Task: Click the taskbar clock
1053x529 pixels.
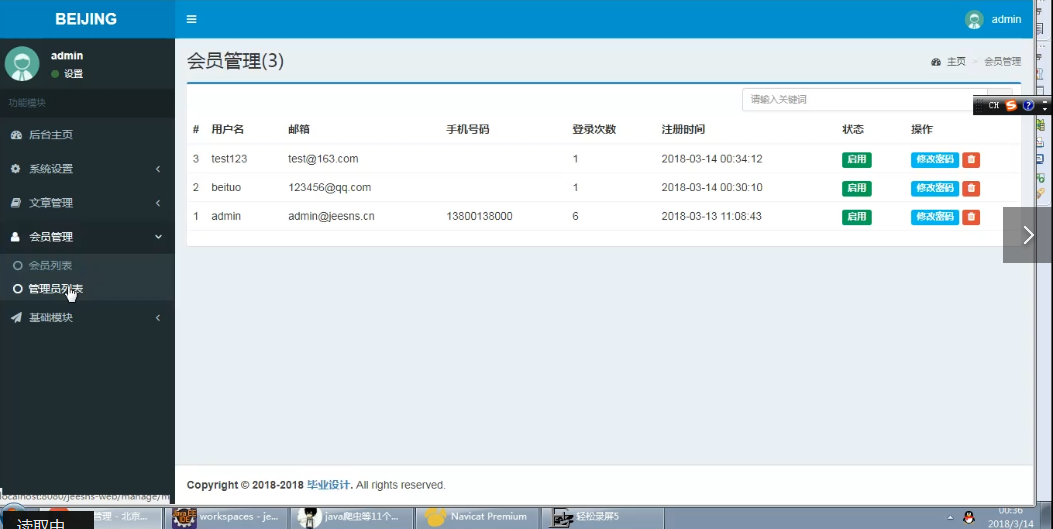Action: (1009, 518)
